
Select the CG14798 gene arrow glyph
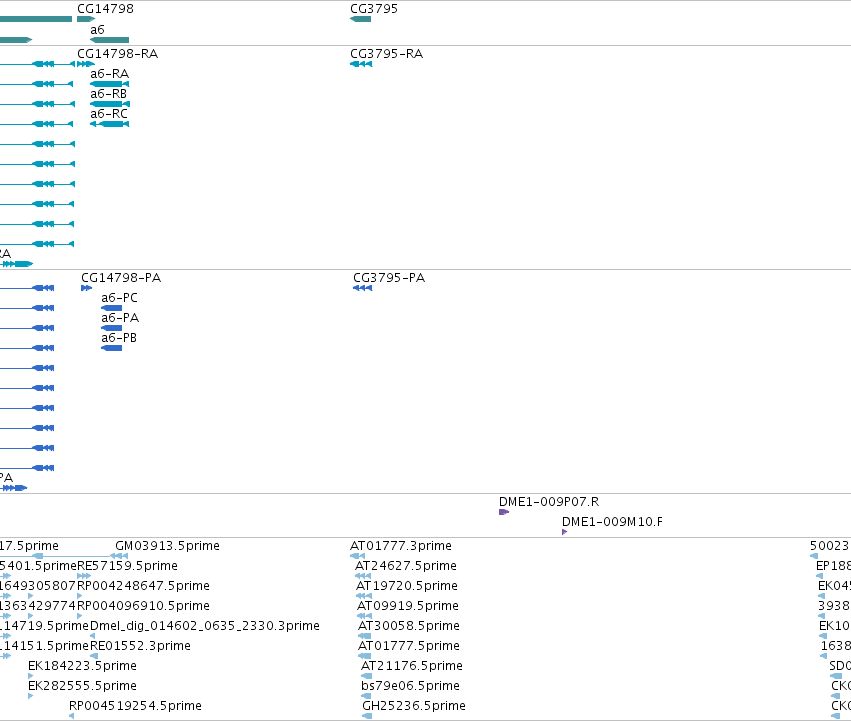click(x=86, y=19)
